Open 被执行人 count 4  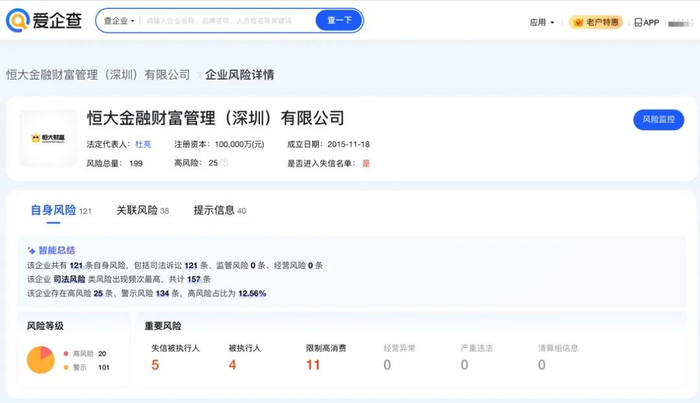point(232,365)
